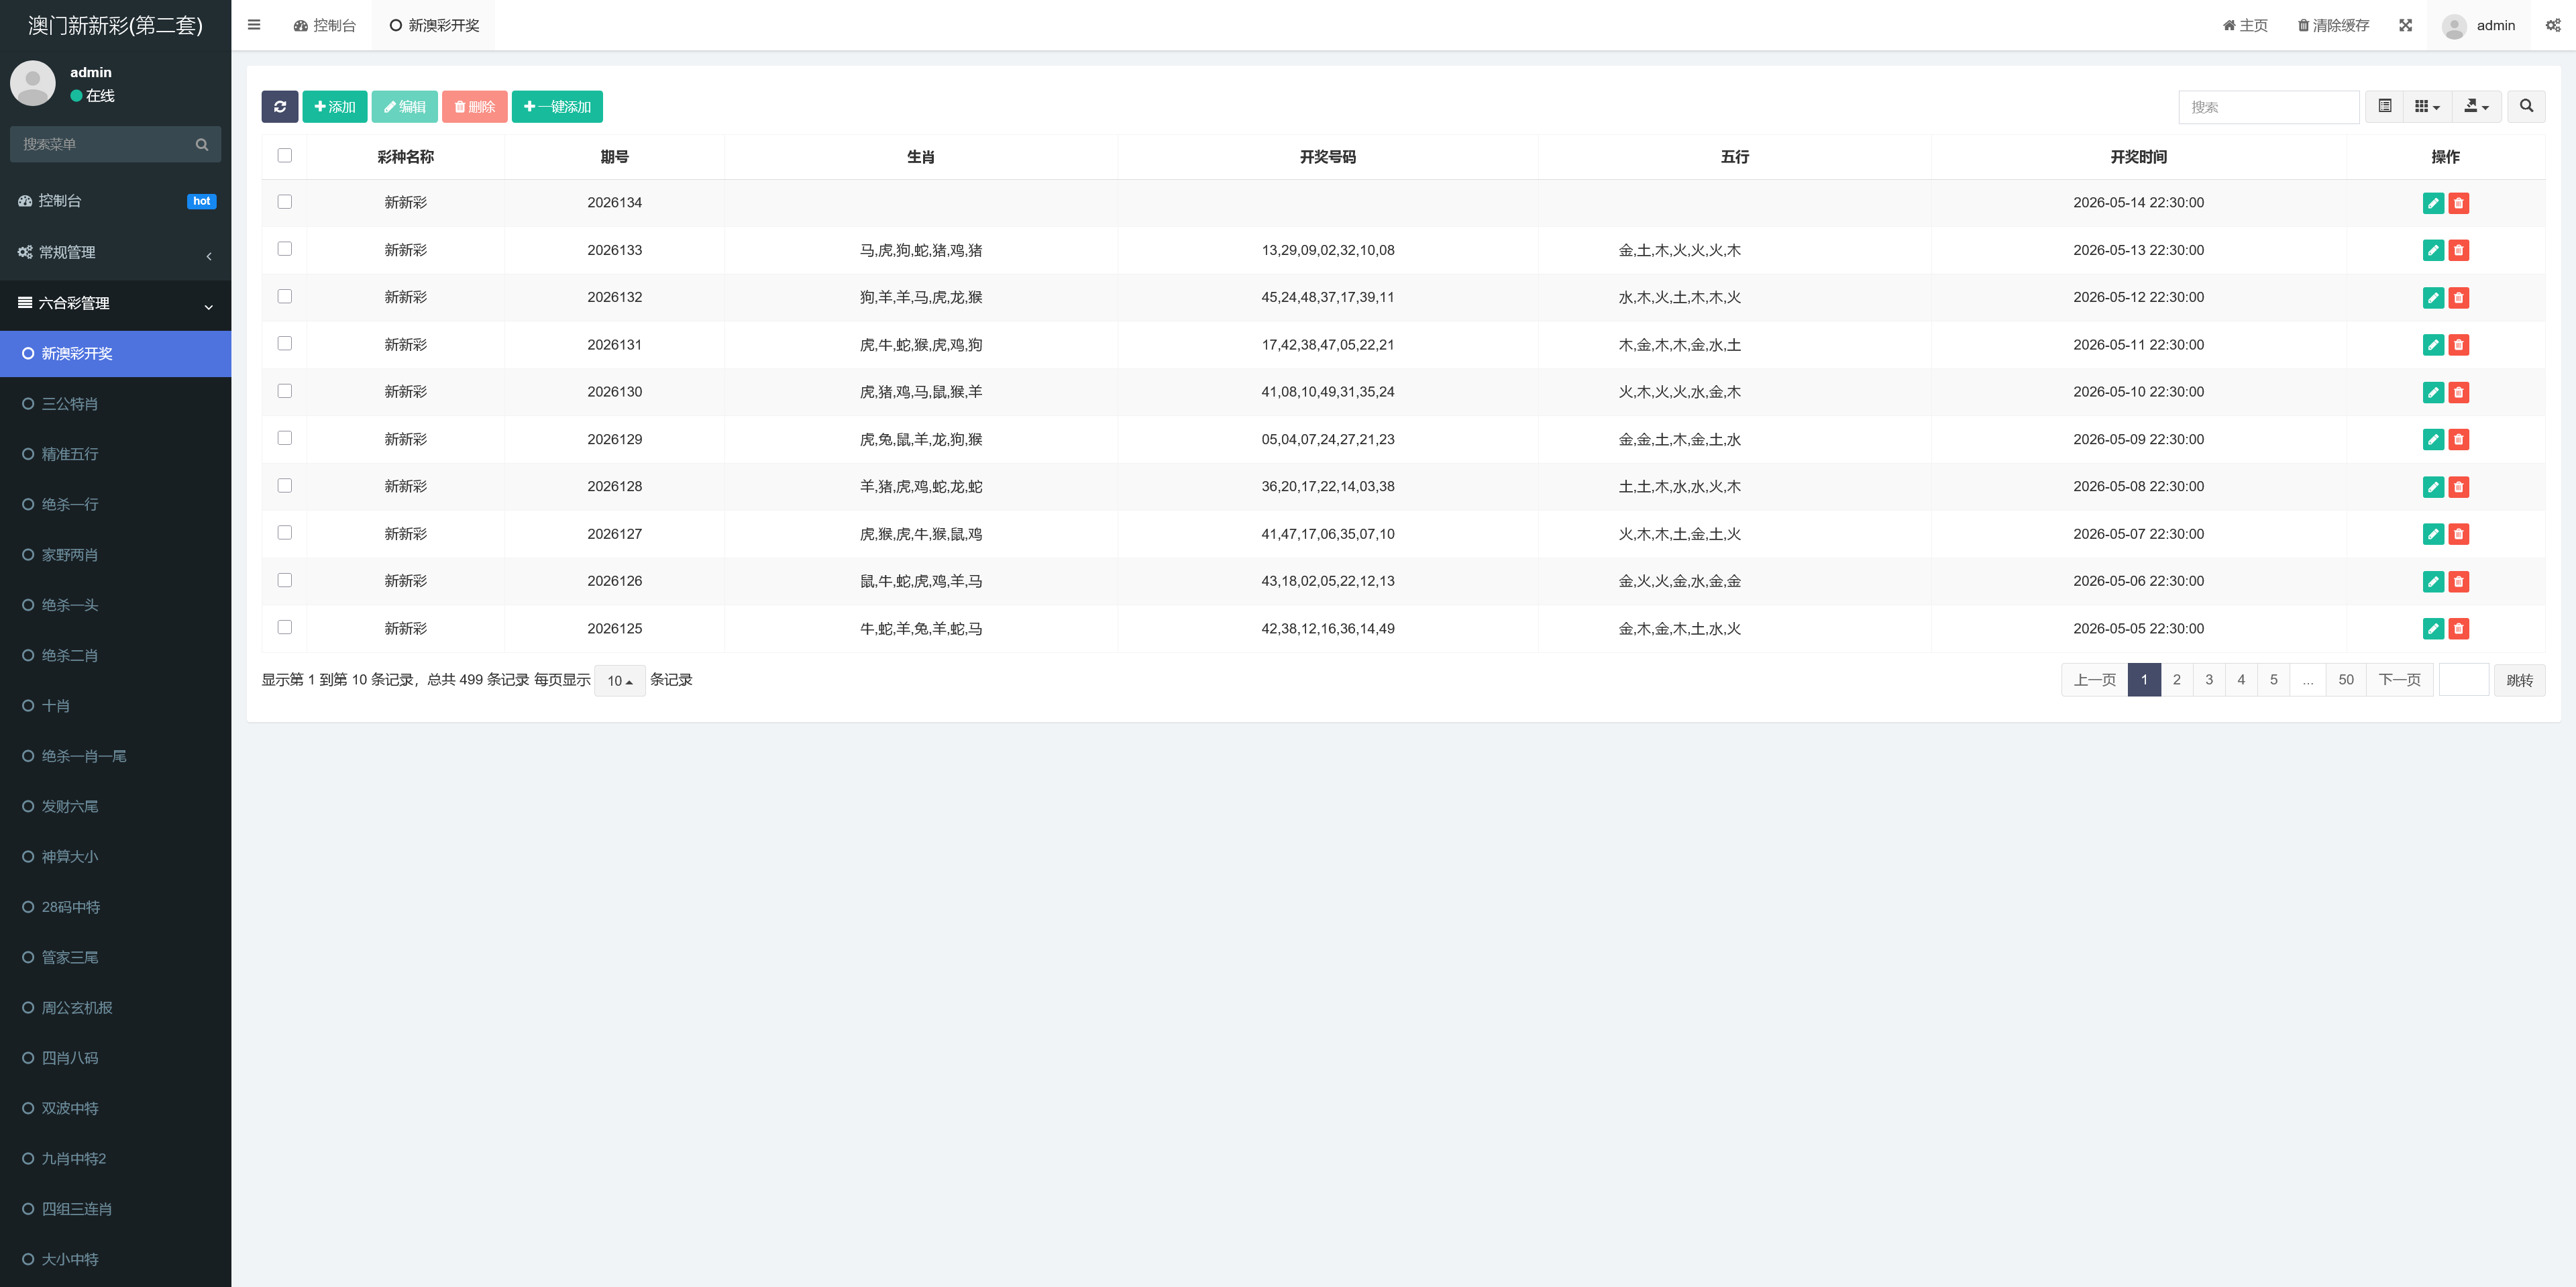Select the 新澳彩开奖 tab

click(434, 25)
